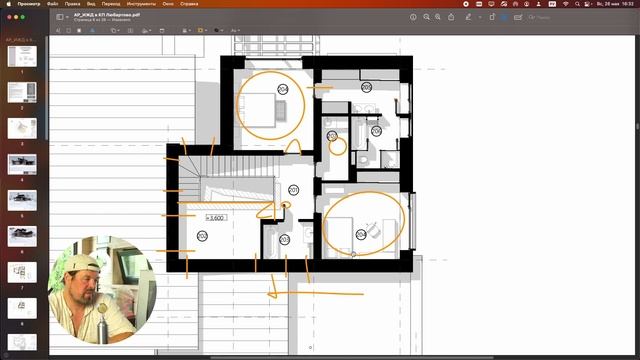
Task: Select page 6 thumbnail in sidebar
Action: 22,236
